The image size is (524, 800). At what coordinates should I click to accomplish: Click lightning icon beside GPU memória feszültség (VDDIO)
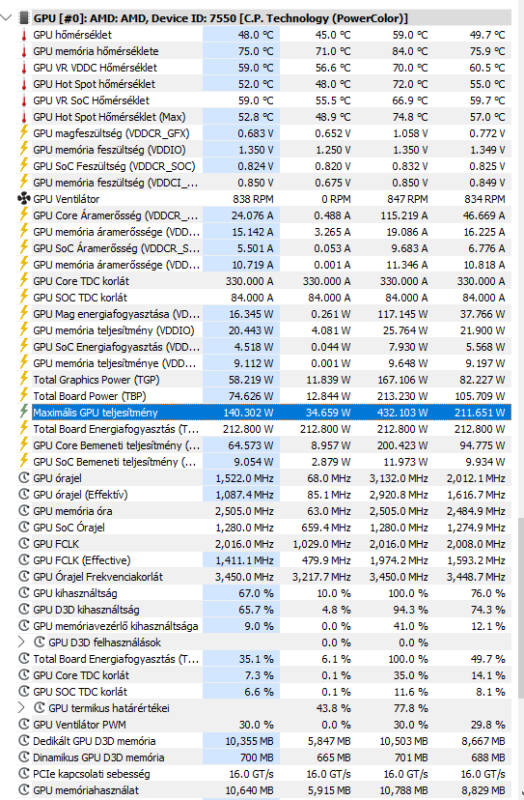click(23, 149)
